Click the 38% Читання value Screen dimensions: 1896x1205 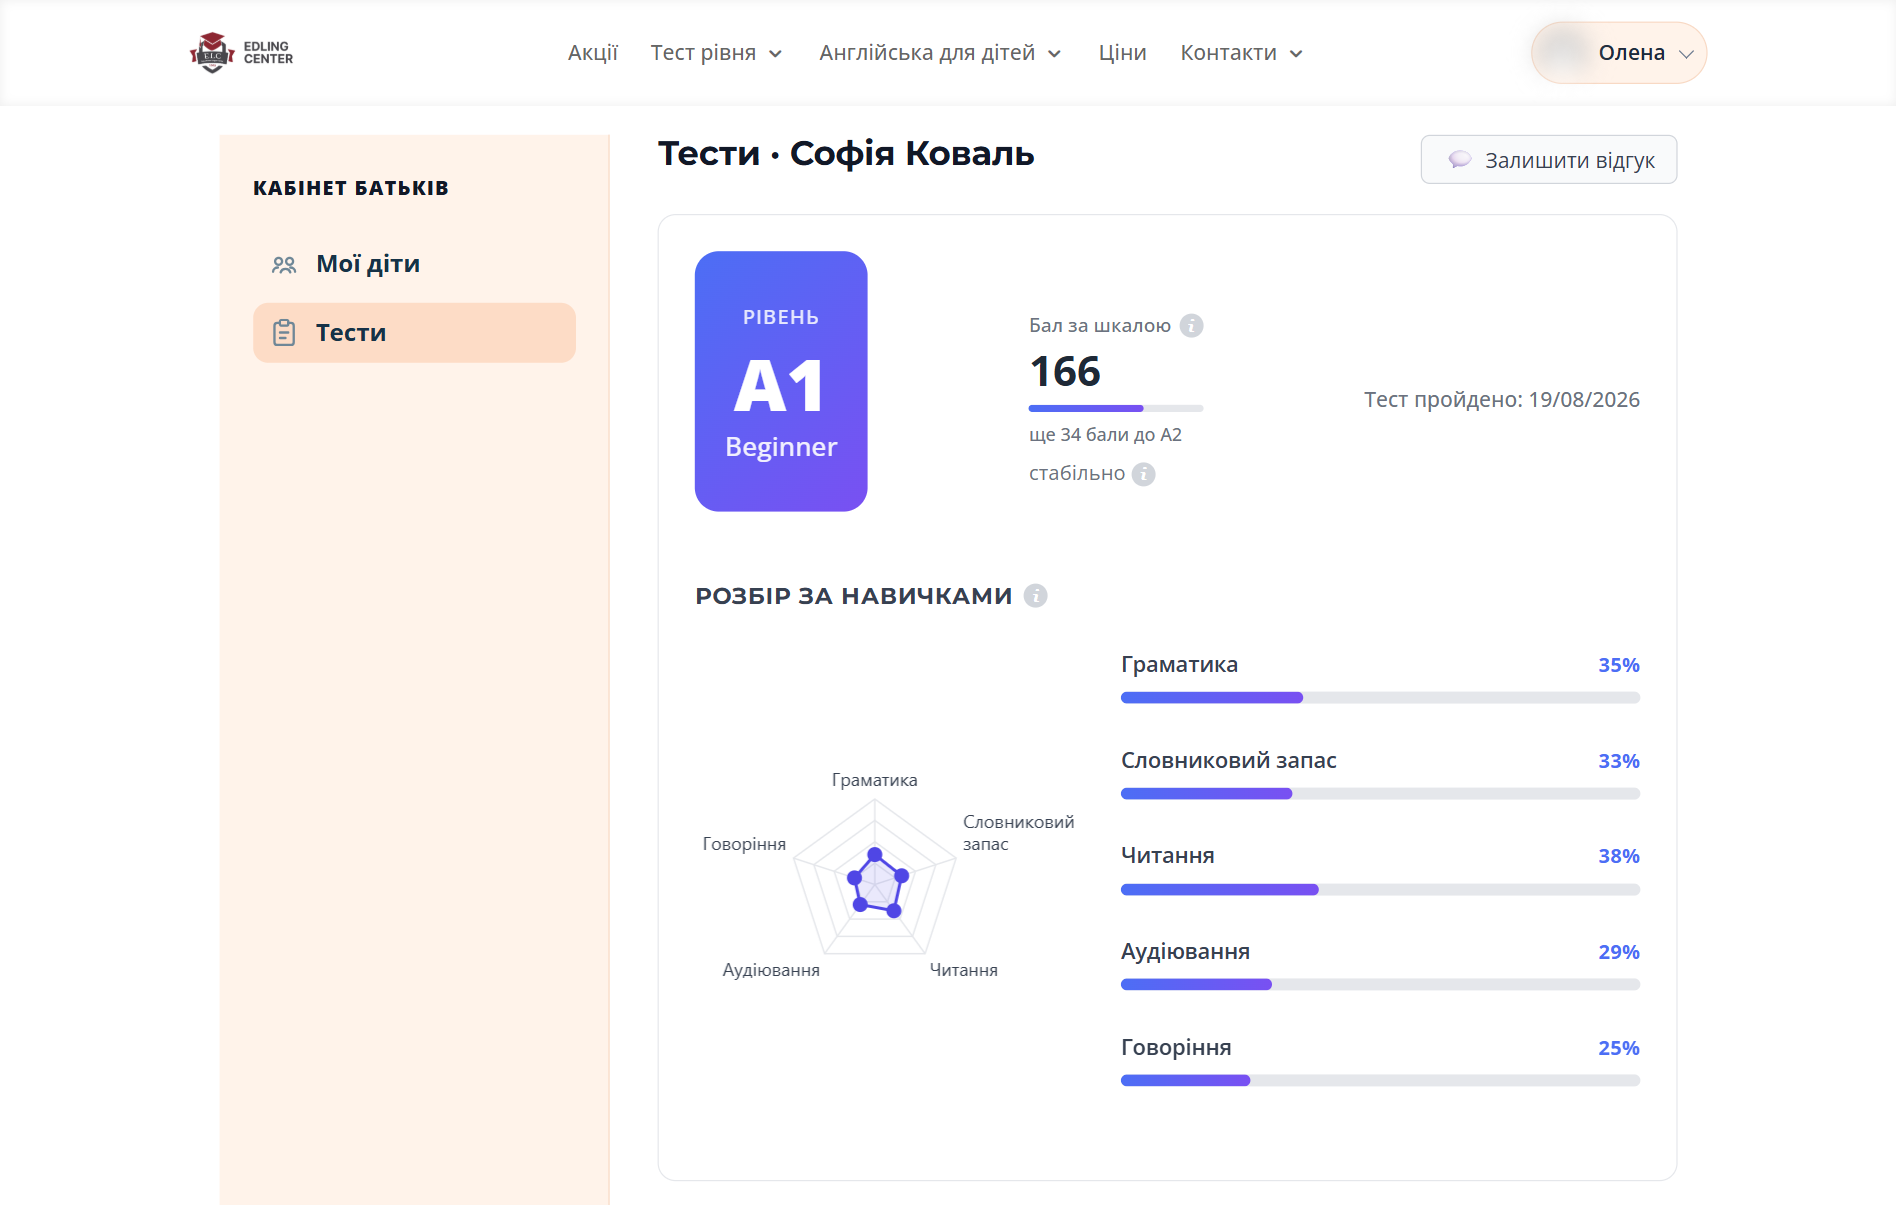point(1618,857)
